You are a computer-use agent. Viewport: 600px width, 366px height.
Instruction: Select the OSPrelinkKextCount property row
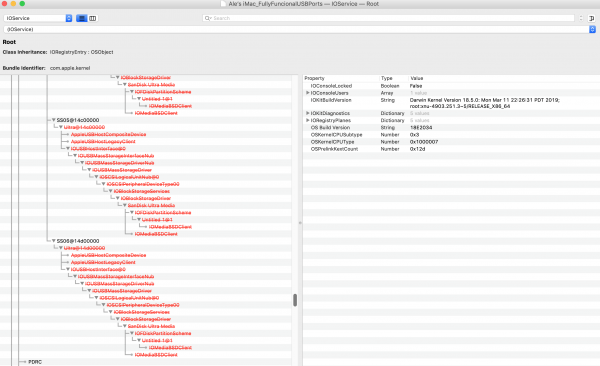(451, 149)
